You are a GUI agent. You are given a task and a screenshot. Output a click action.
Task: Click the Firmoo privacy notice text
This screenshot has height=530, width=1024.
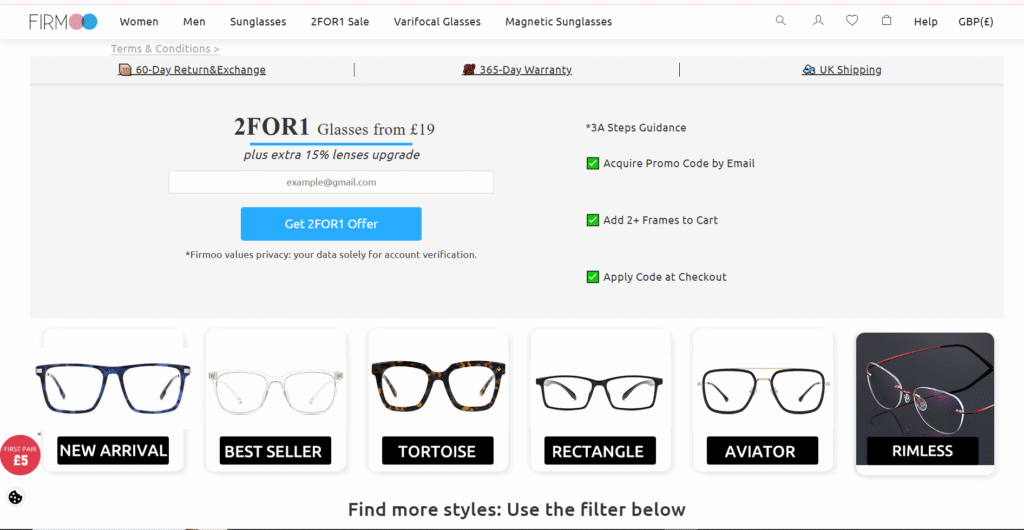click(331, 255)
